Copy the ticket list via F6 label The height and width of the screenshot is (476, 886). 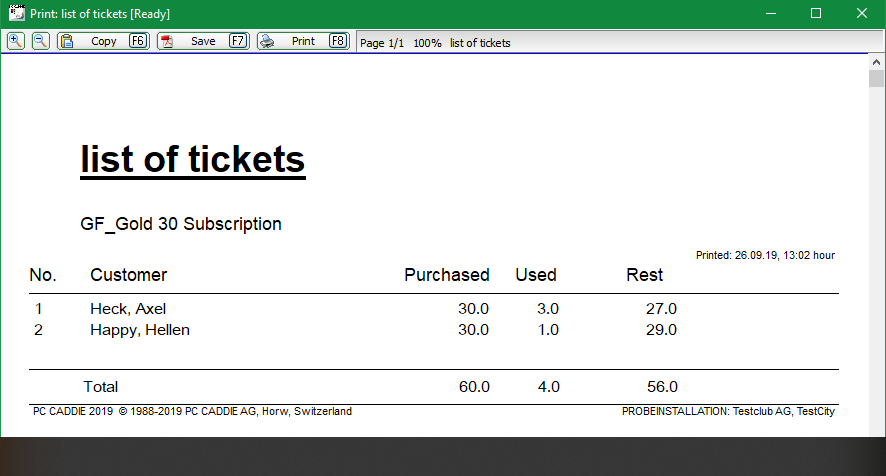138,41
